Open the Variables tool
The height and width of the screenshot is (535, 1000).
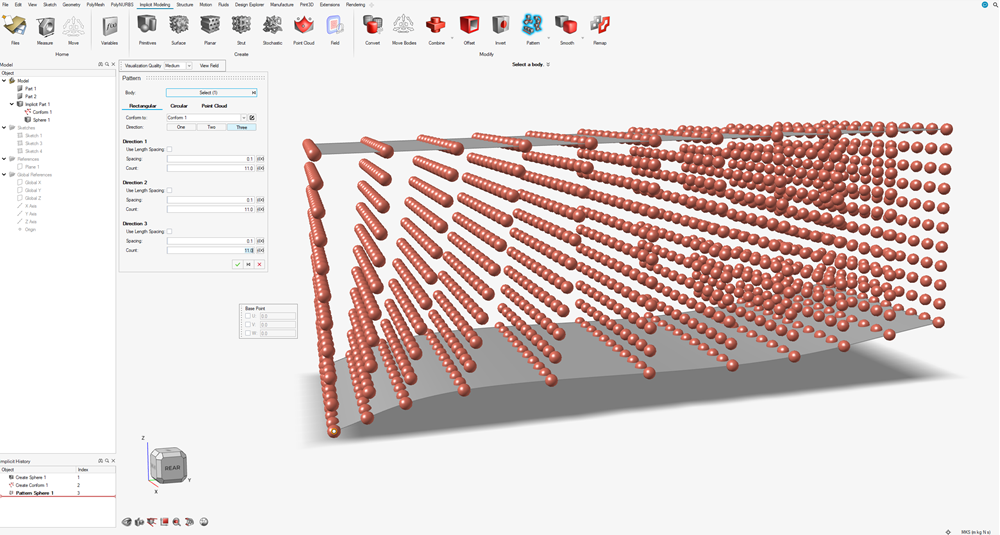(x=109, y=25)
